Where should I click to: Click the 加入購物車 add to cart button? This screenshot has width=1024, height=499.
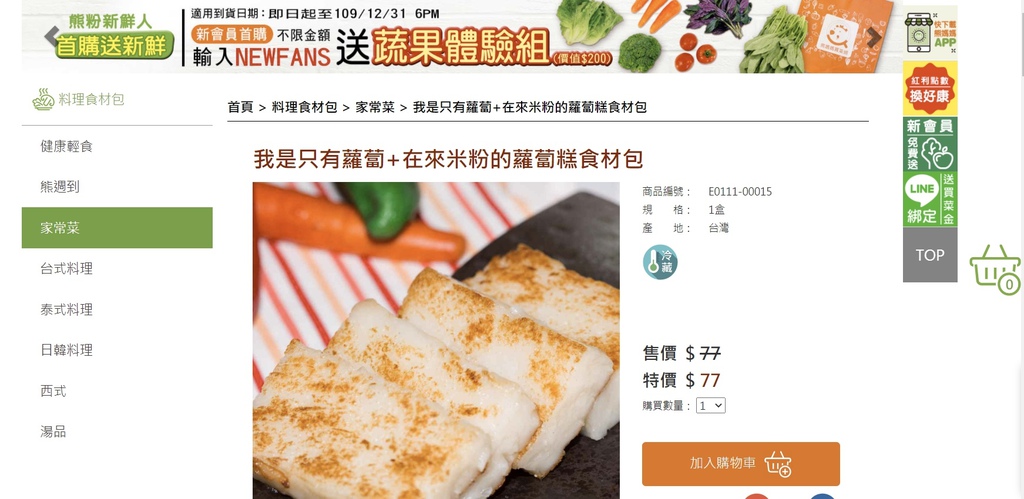click(741, 464)
